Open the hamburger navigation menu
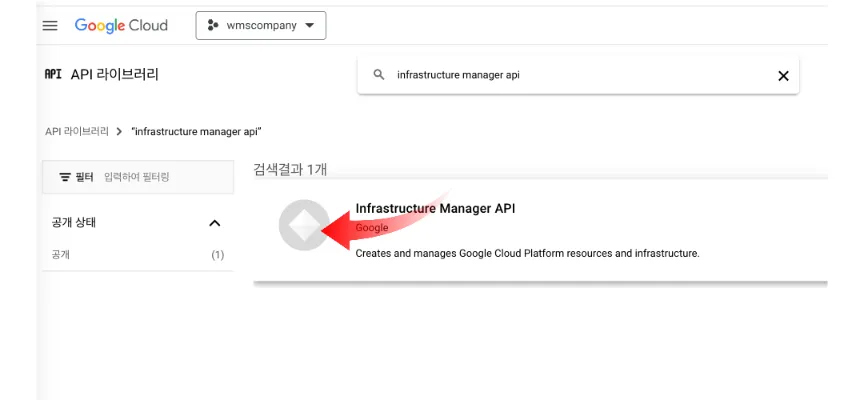The image size is (864, 400). 50,26
